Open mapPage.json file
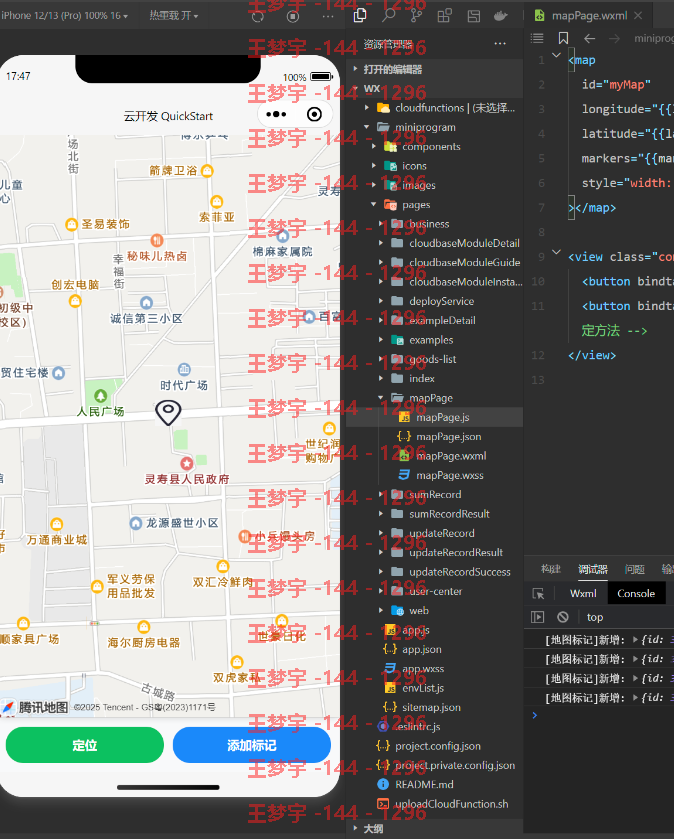Image resolution: width=674 pixels, height=839 pixels. pyautogui.click(x=434, y=437)
